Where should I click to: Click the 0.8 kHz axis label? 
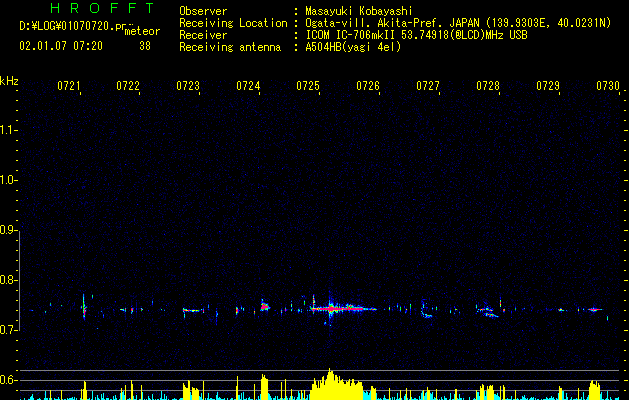click(x=8, y=280)
